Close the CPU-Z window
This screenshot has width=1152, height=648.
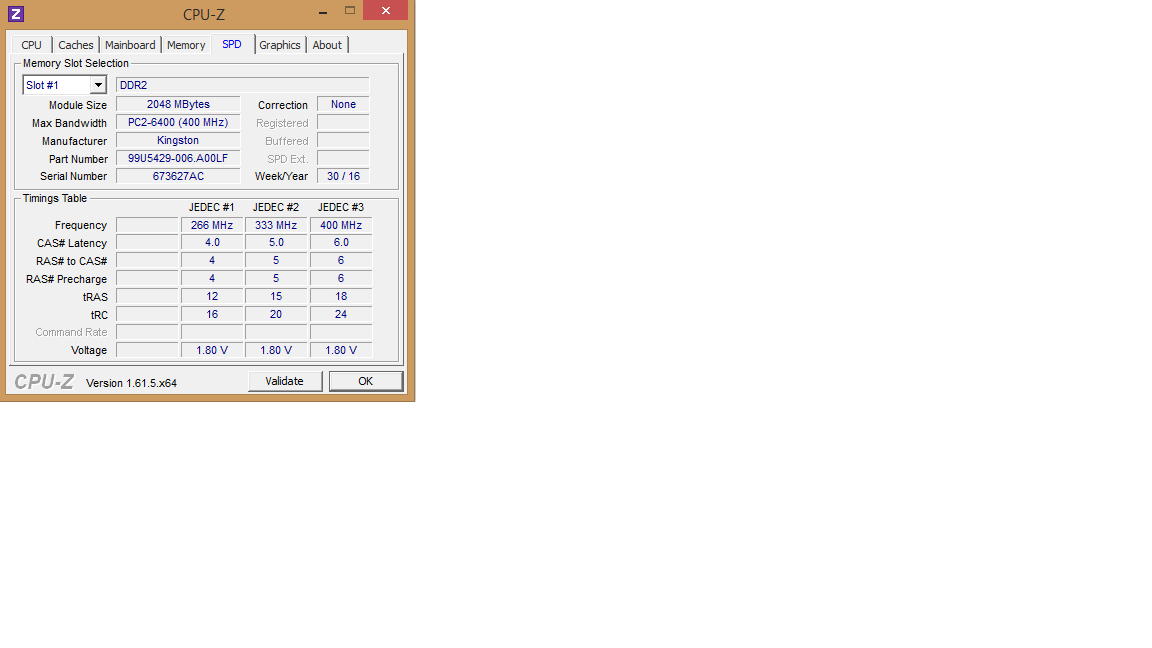coord(385,11)
